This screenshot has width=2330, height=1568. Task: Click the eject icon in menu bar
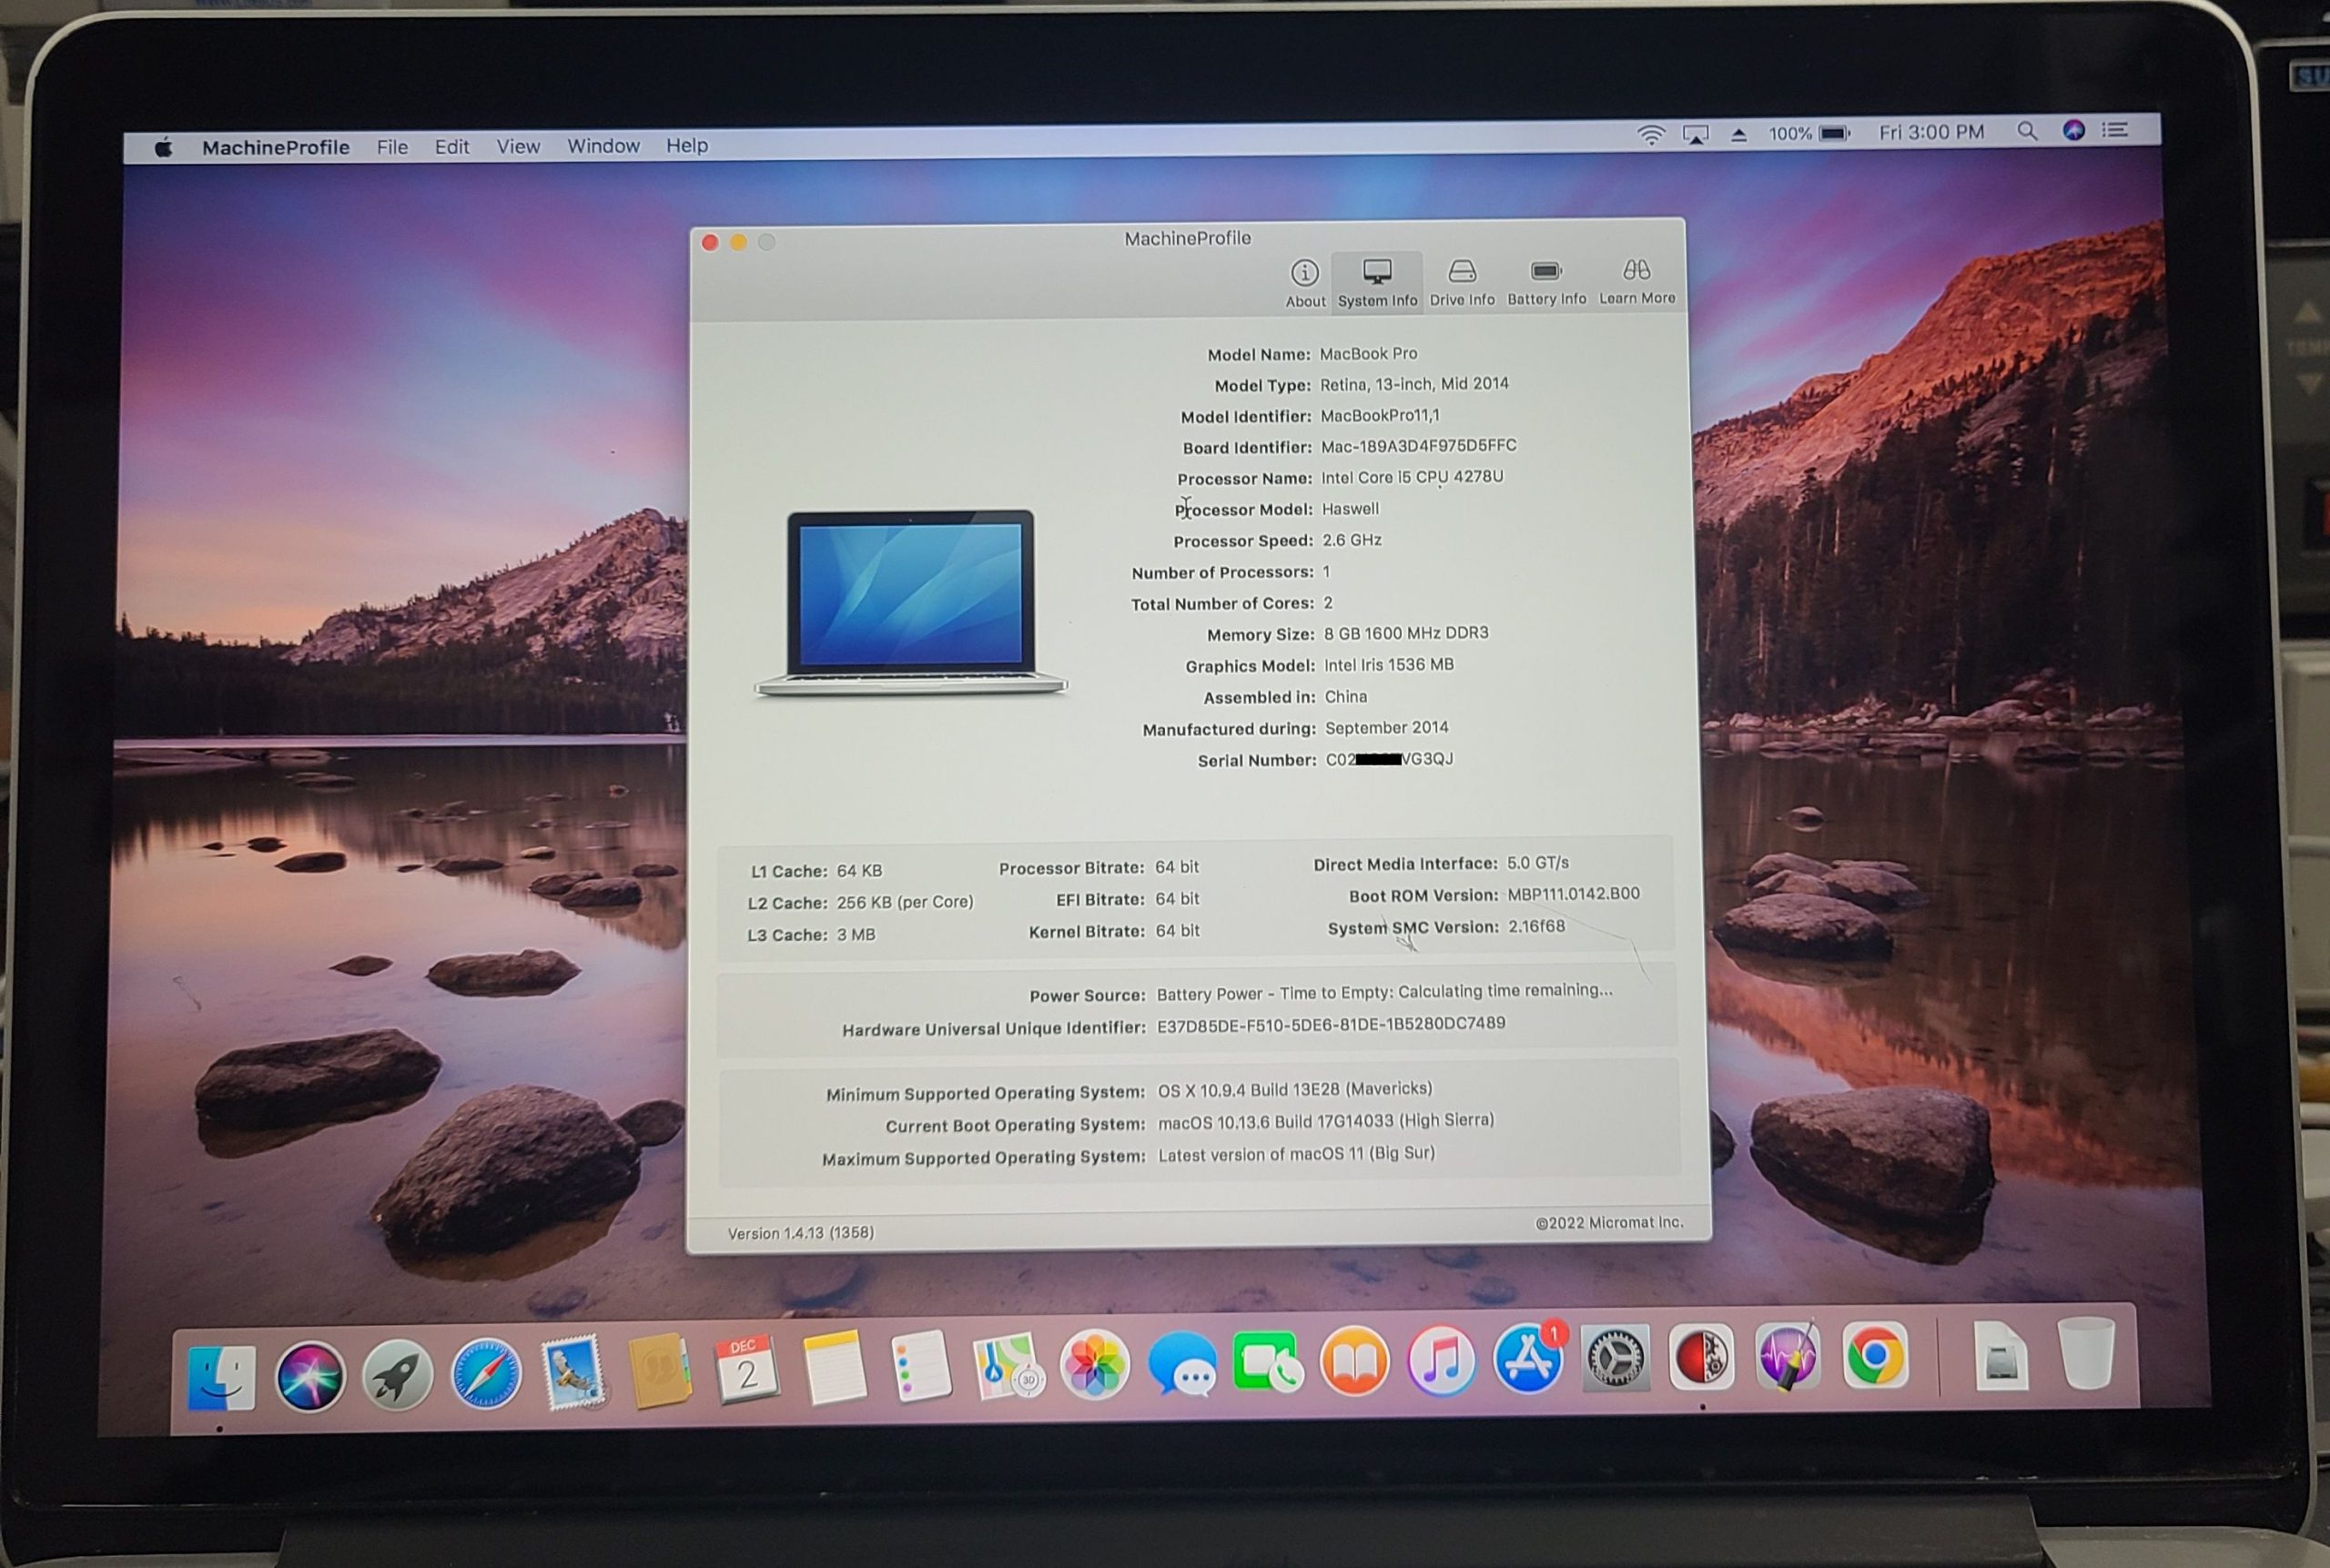[1739, 134]
